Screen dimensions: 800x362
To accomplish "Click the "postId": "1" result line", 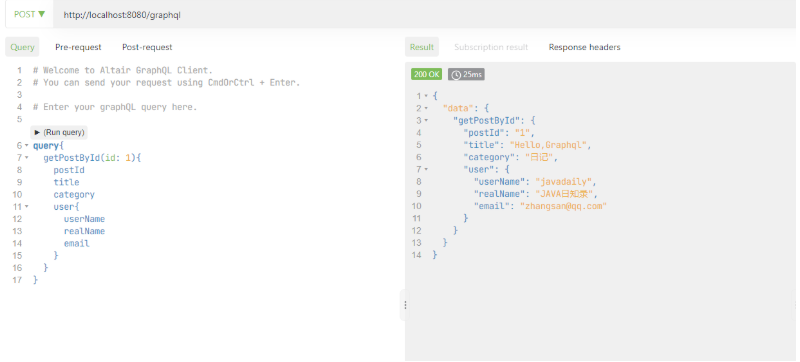I will point(498,133).
